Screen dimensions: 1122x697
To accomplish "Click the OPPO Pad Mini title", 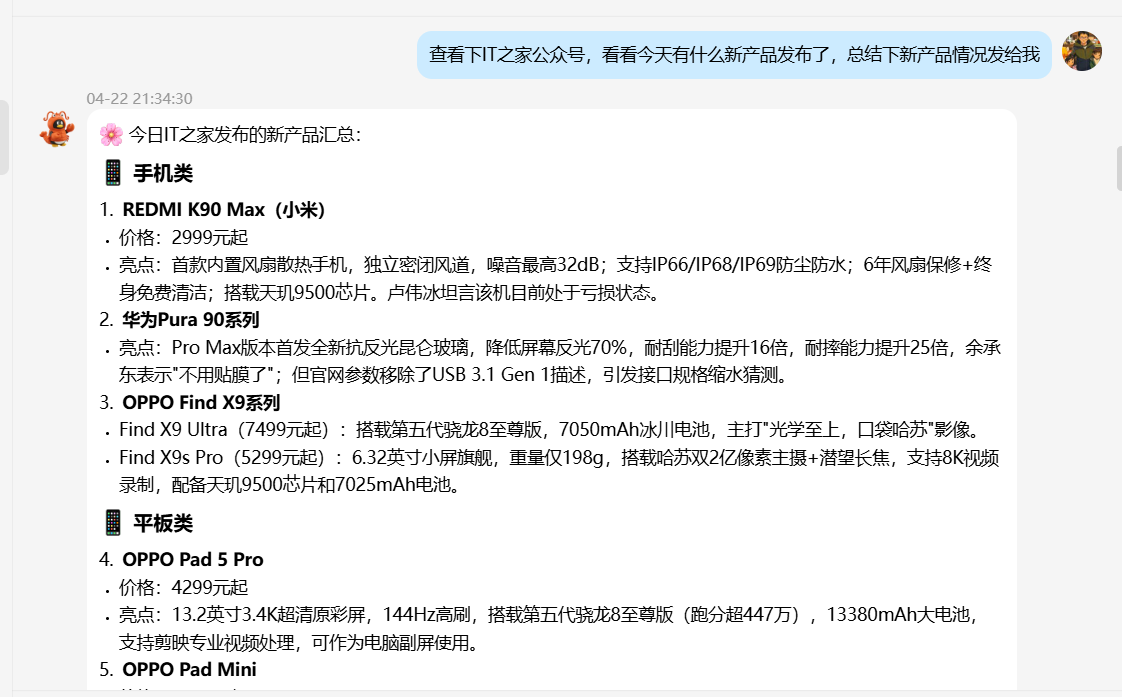I will (189, 670).
